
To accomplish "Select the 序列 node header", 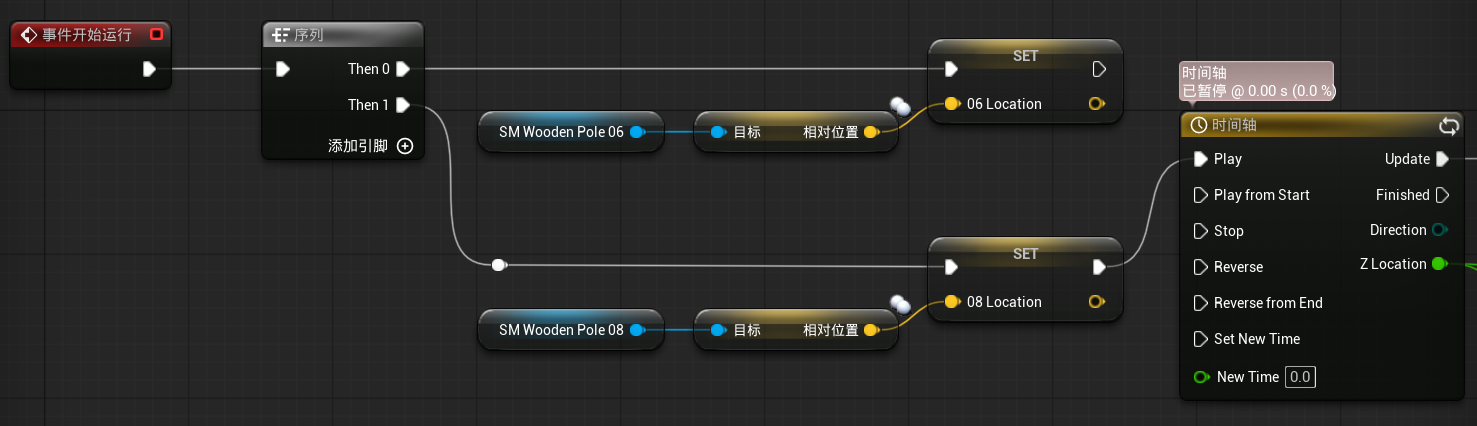I will coord(344,35).
